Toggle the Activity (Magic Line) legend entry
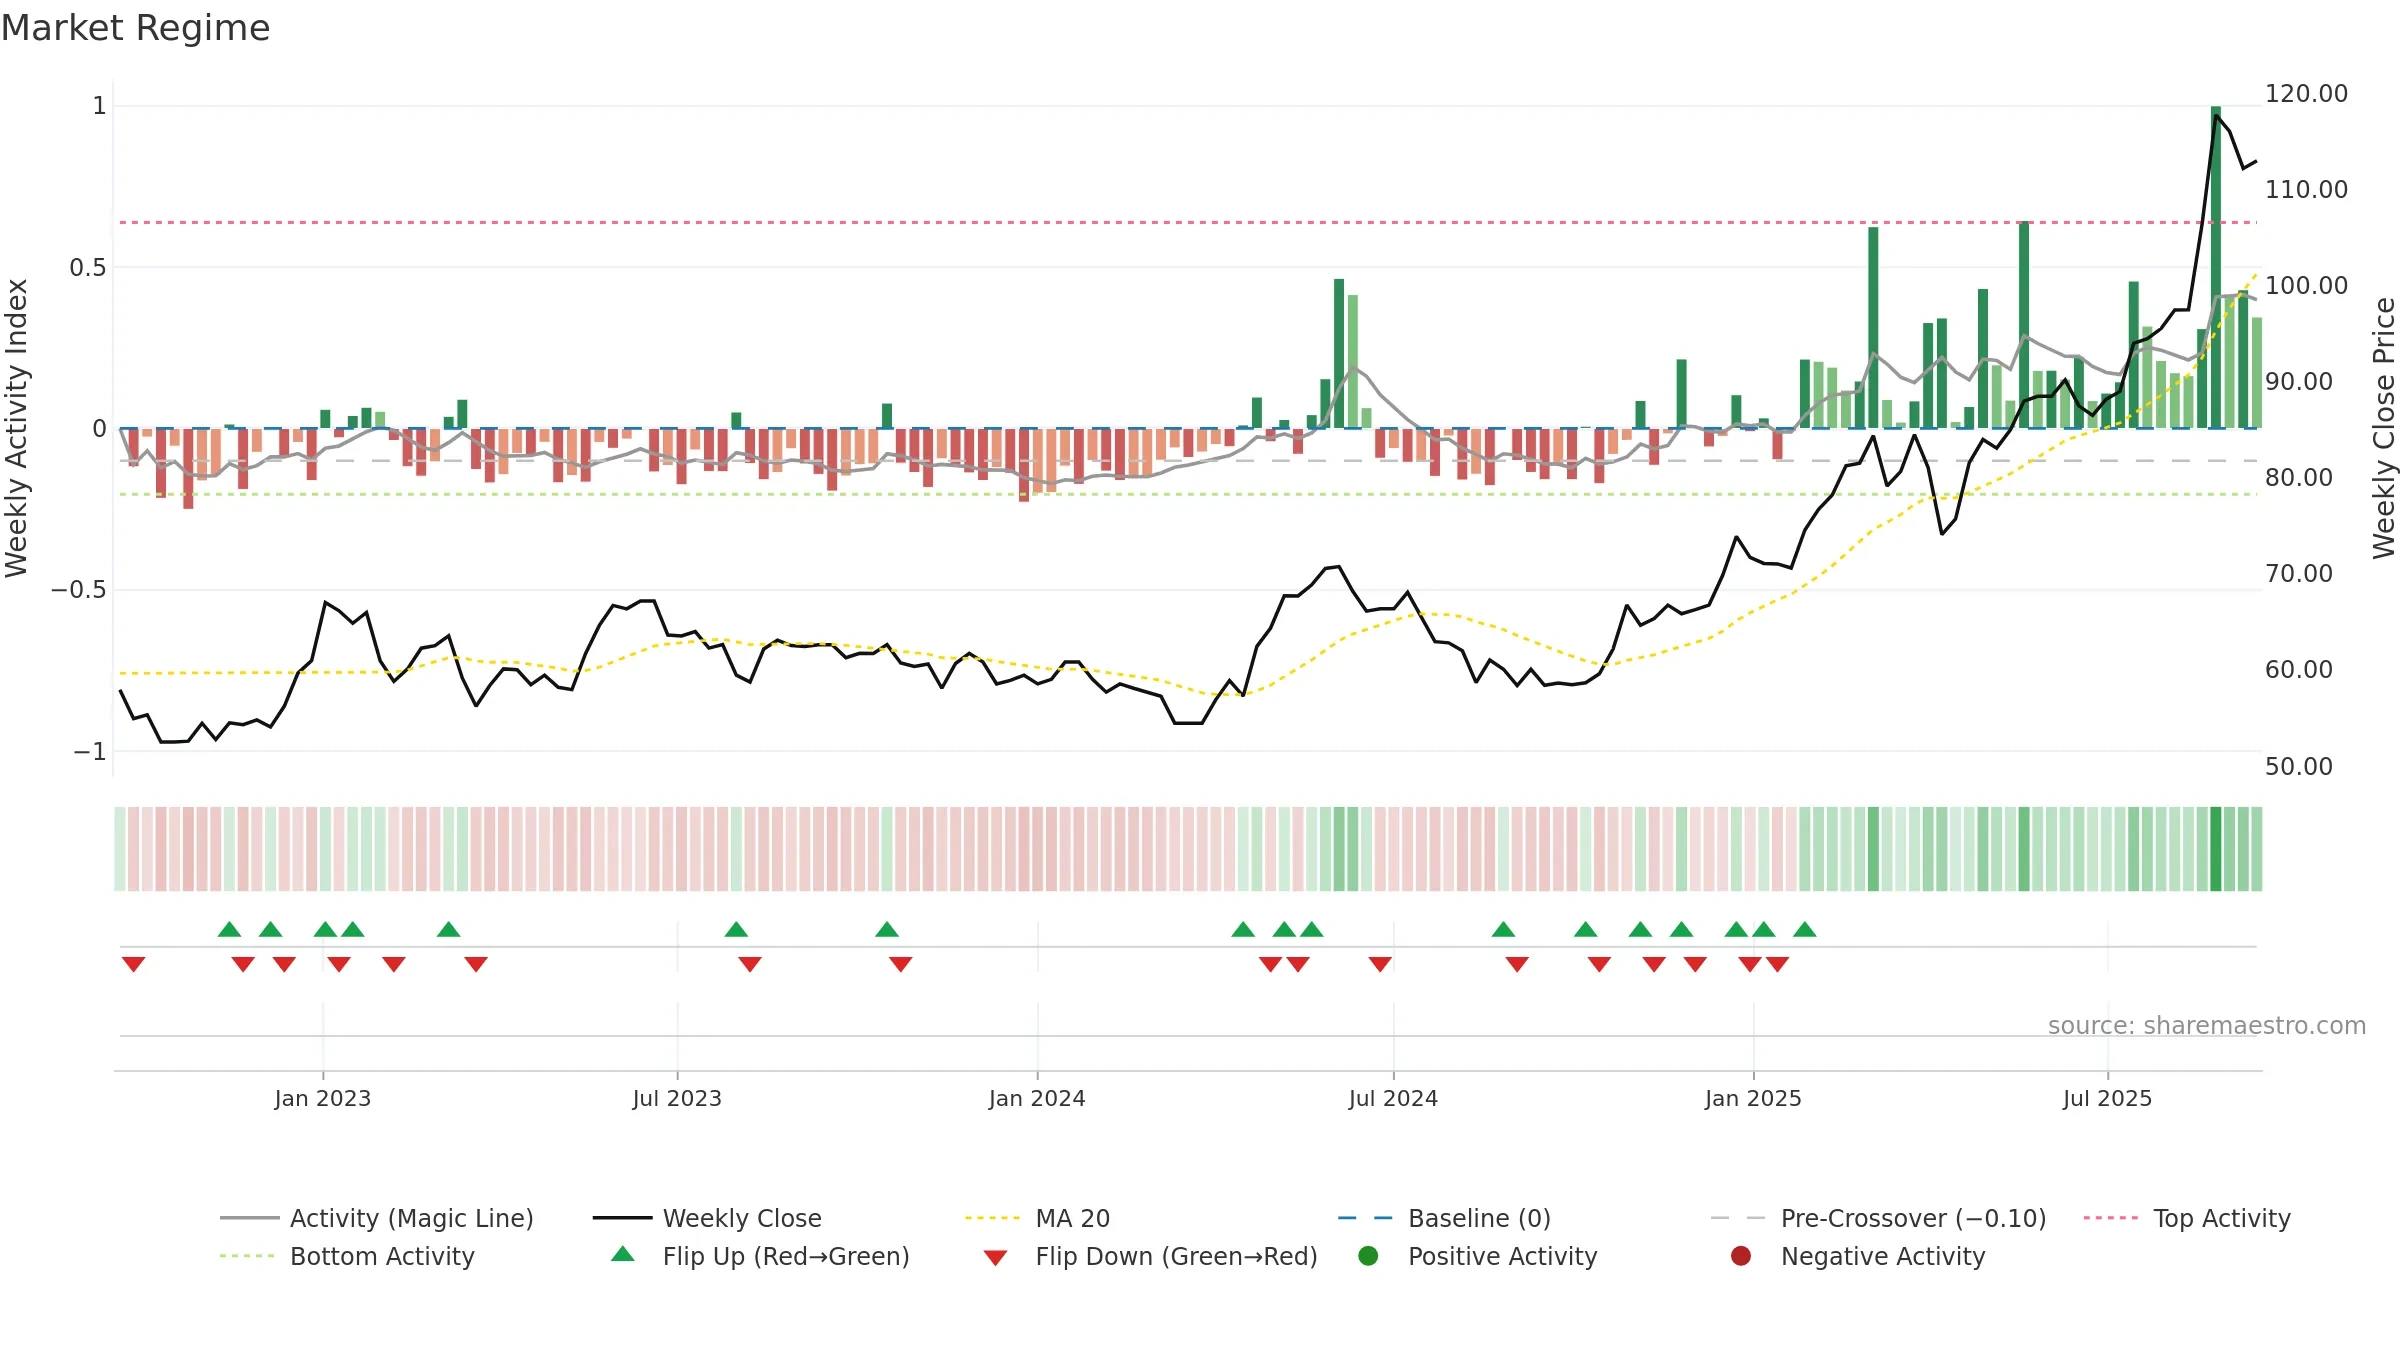 tap(377, 1218)
